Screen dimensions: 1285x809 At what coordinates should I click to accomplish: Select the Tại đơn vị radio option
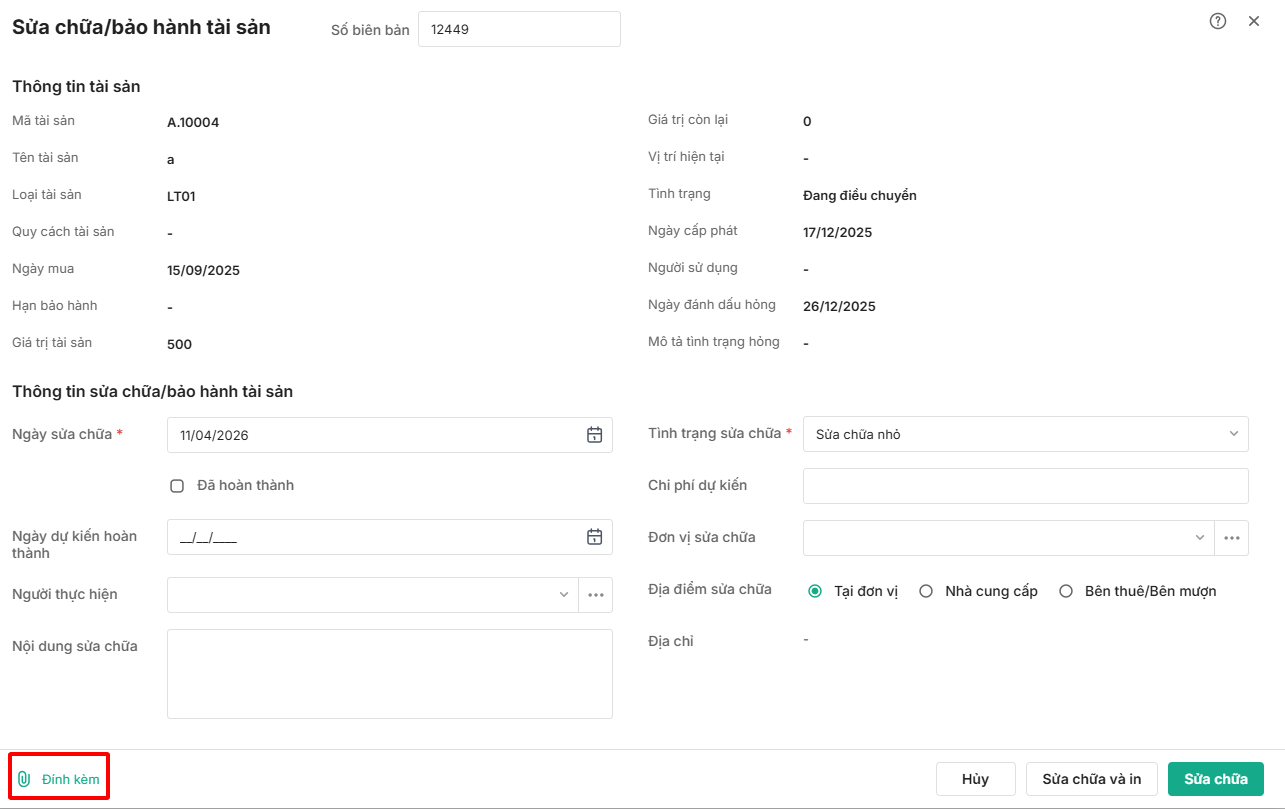(x=815, y=591)
